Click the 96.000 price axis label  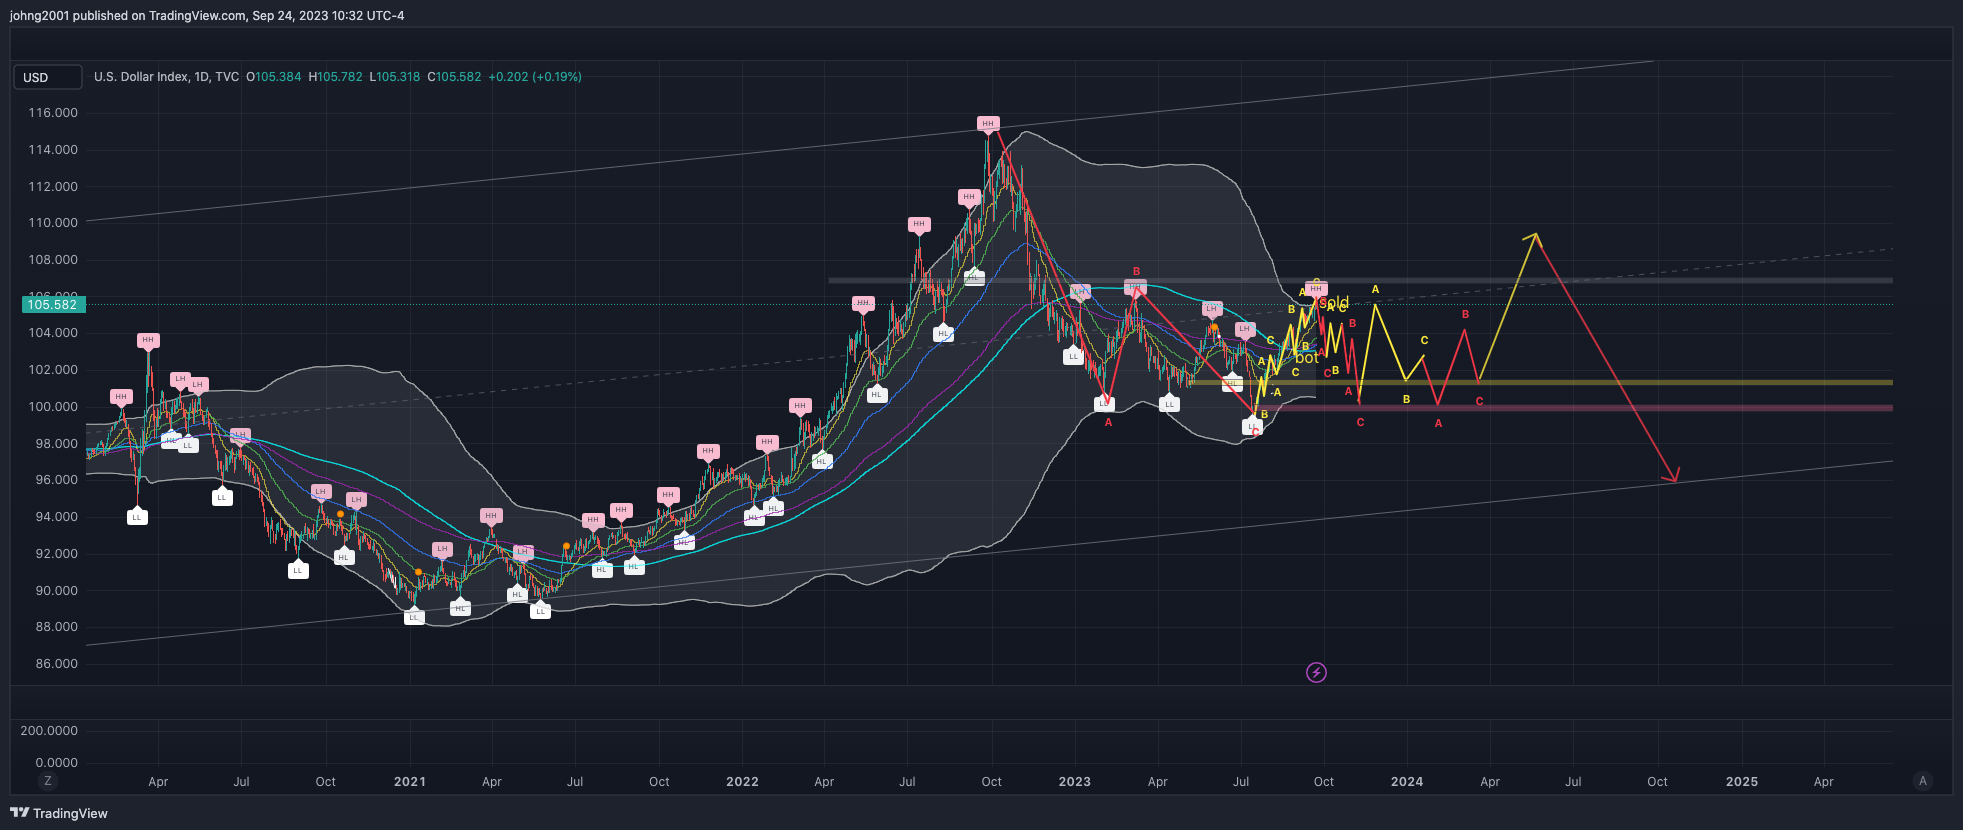click(56, 480)
